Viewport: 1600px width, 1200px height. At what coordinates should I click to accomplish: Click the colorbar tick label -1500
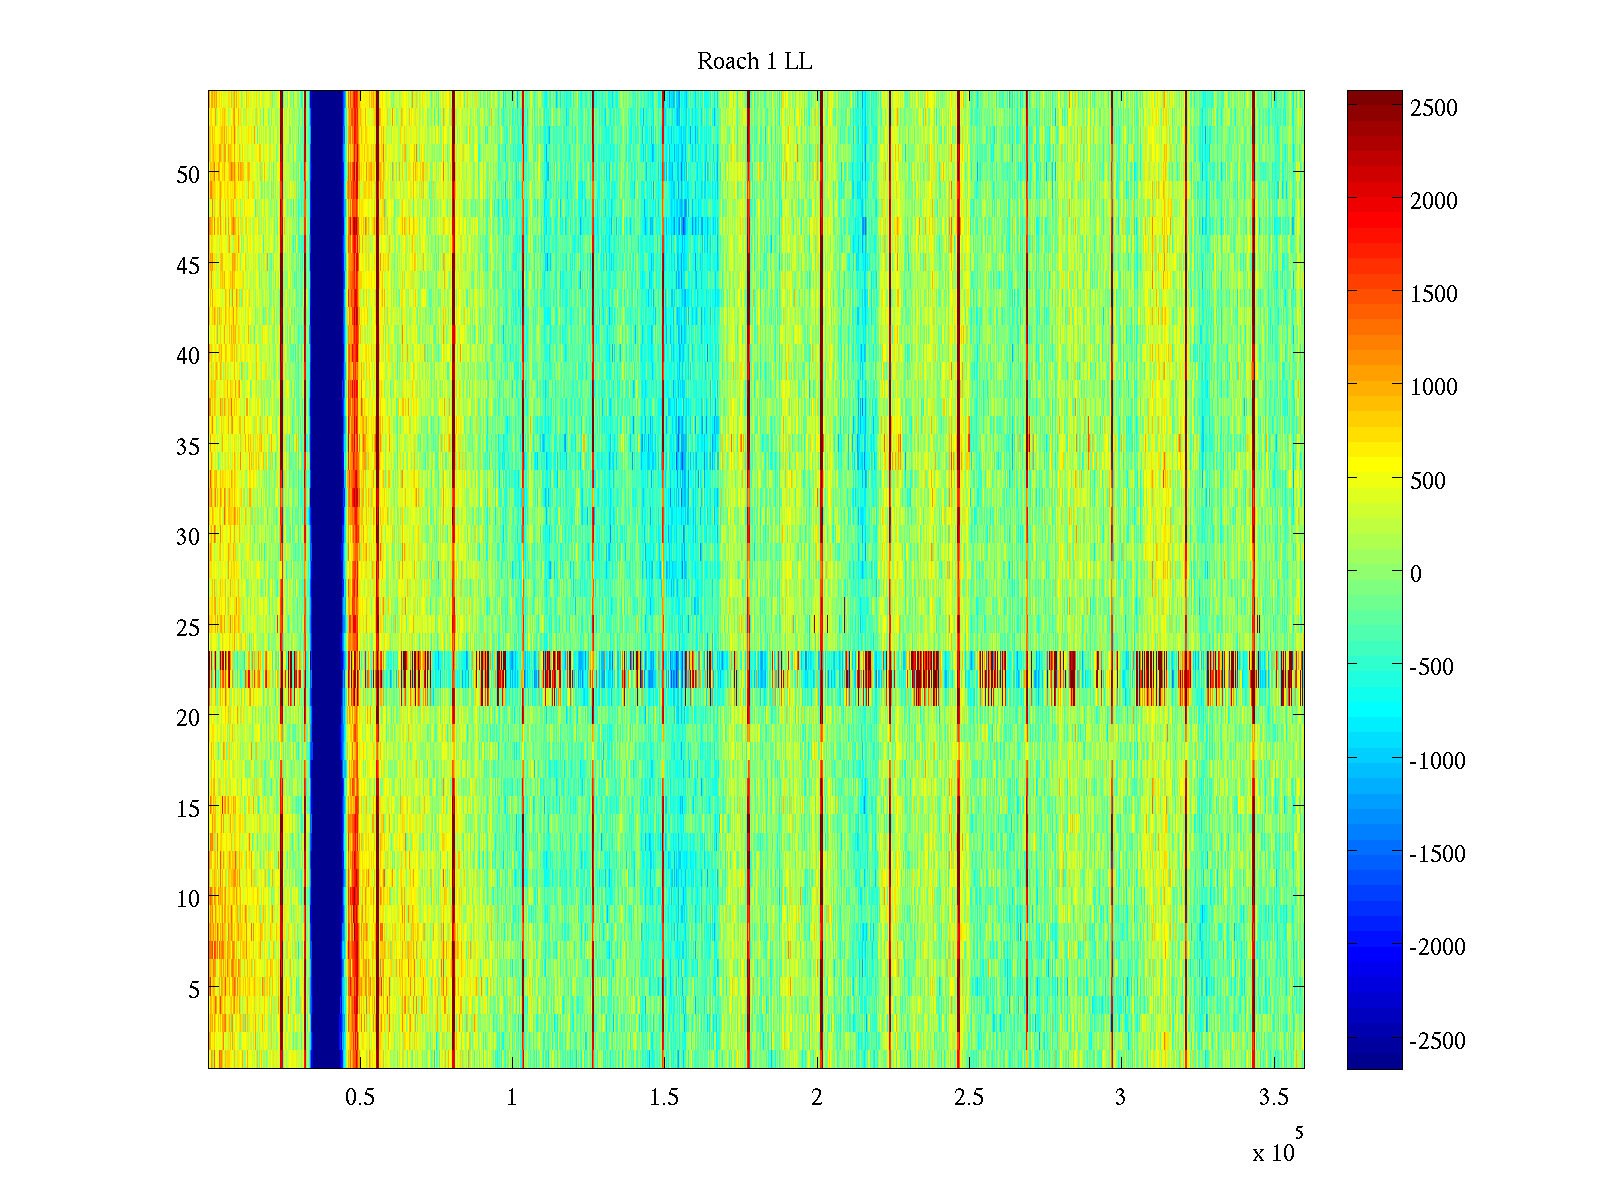pyautogui.click(x=1437, y=854)
